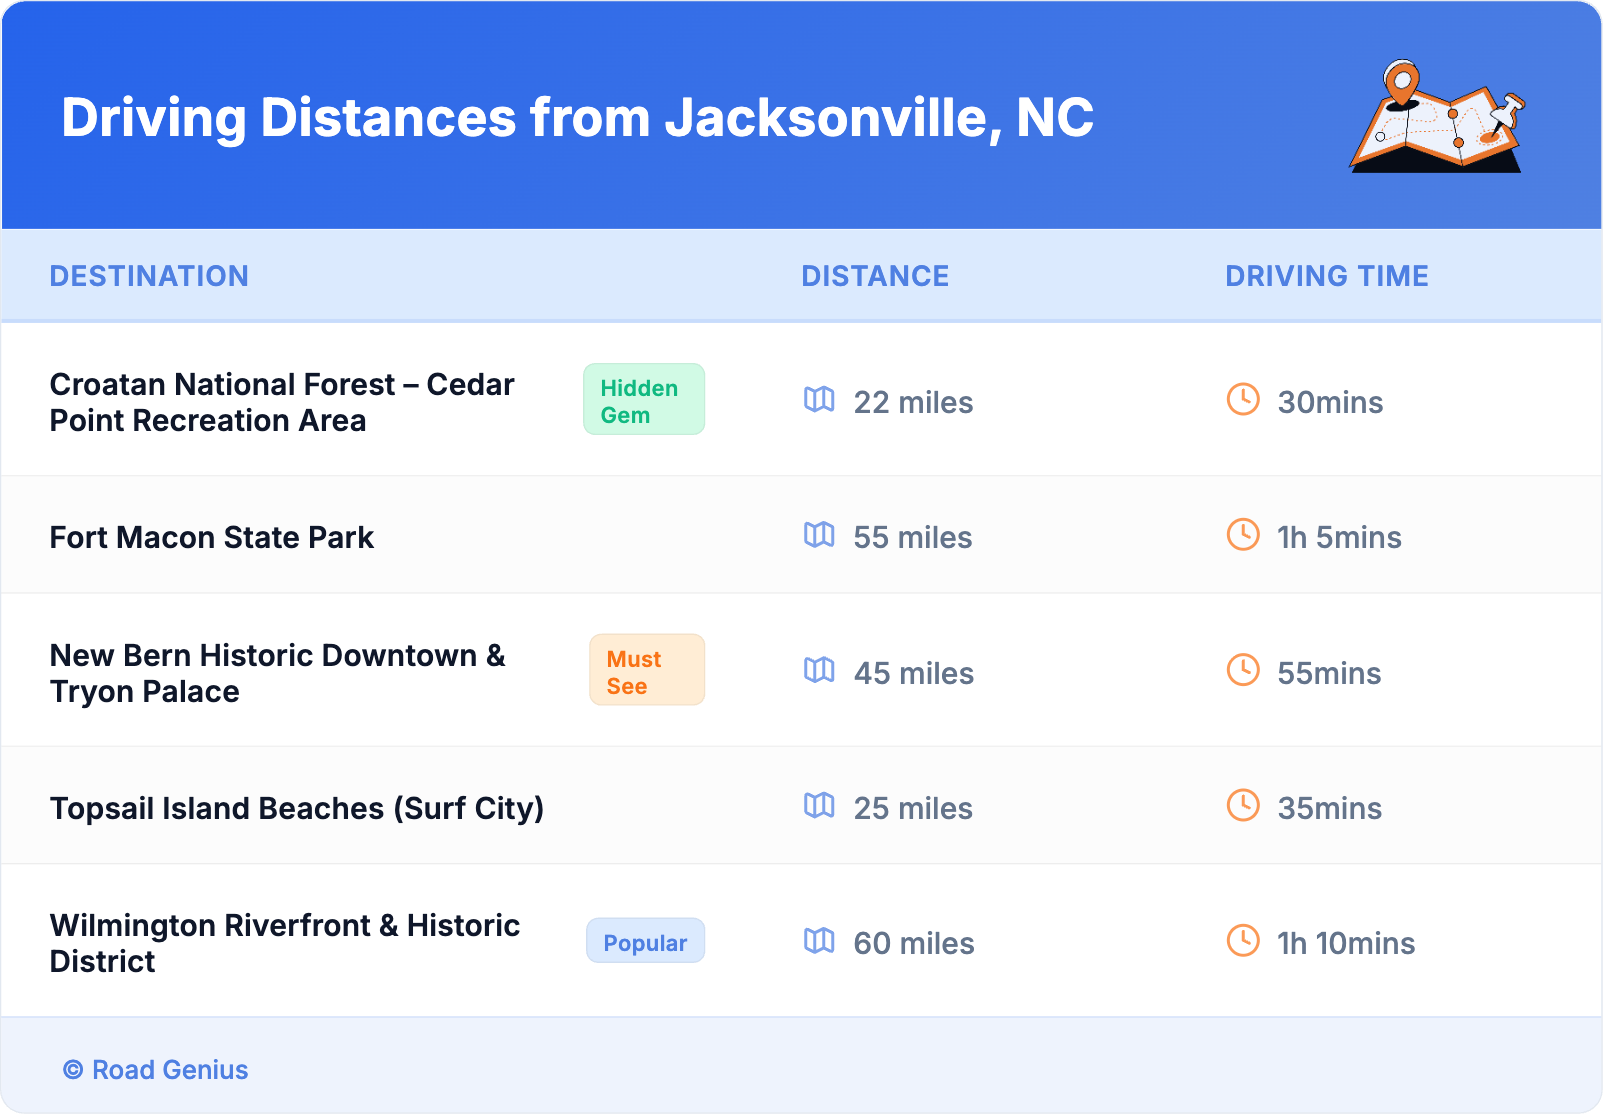Click the map icon beside 55 miles
This screenshot has width=1604, height=1114.
click(x=819, y=535)
